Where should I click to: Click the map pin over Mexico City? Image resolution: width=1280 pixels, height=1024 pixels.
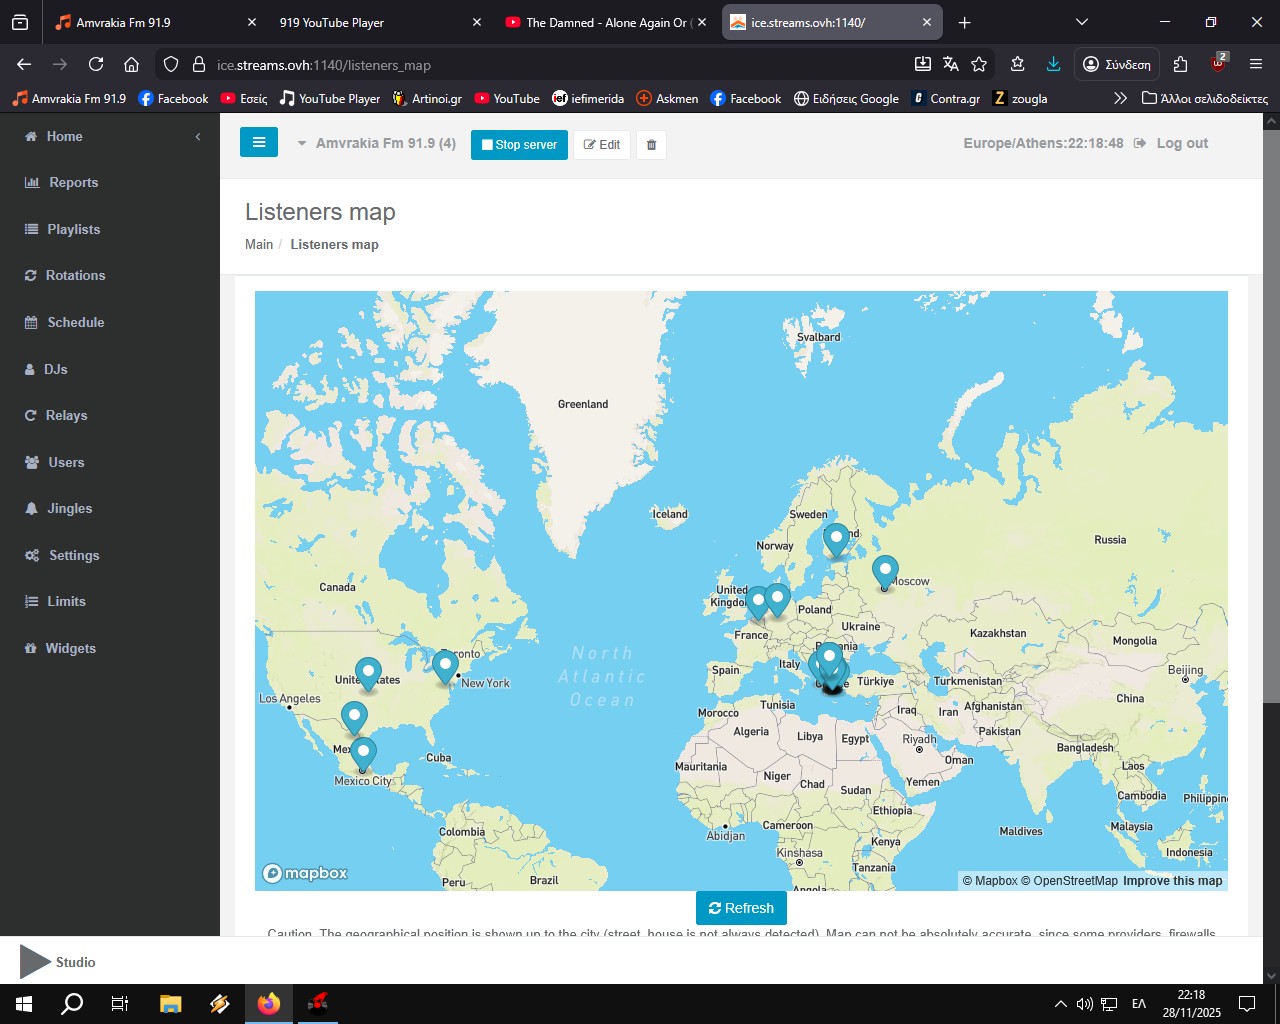click(x=363, y=752)
